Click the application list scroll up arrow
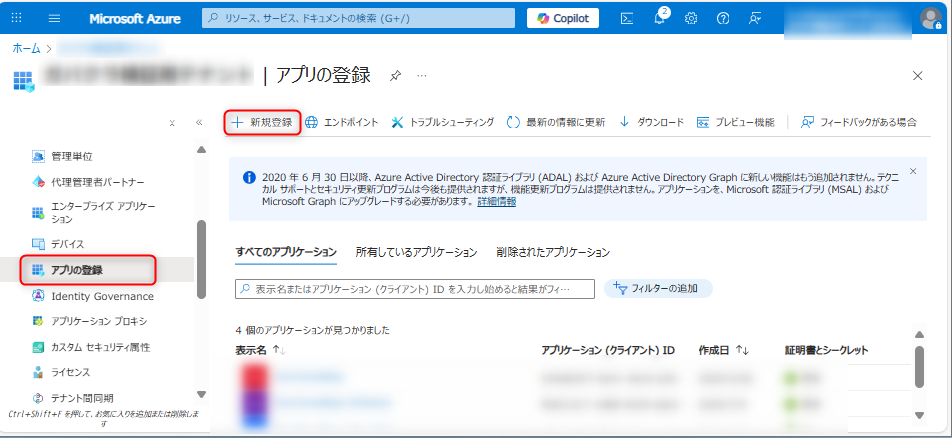 click(919, 334)
